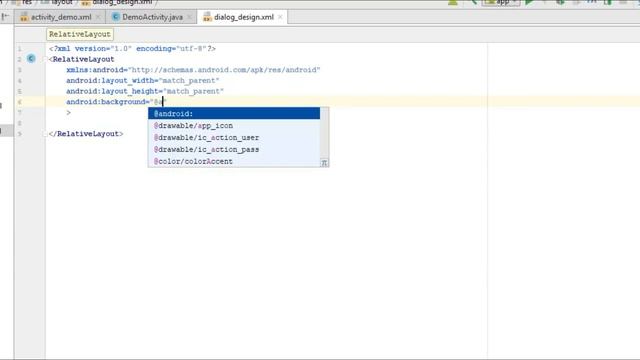Click the opening <RelativeLayout tag text

(x=82, y=59)
